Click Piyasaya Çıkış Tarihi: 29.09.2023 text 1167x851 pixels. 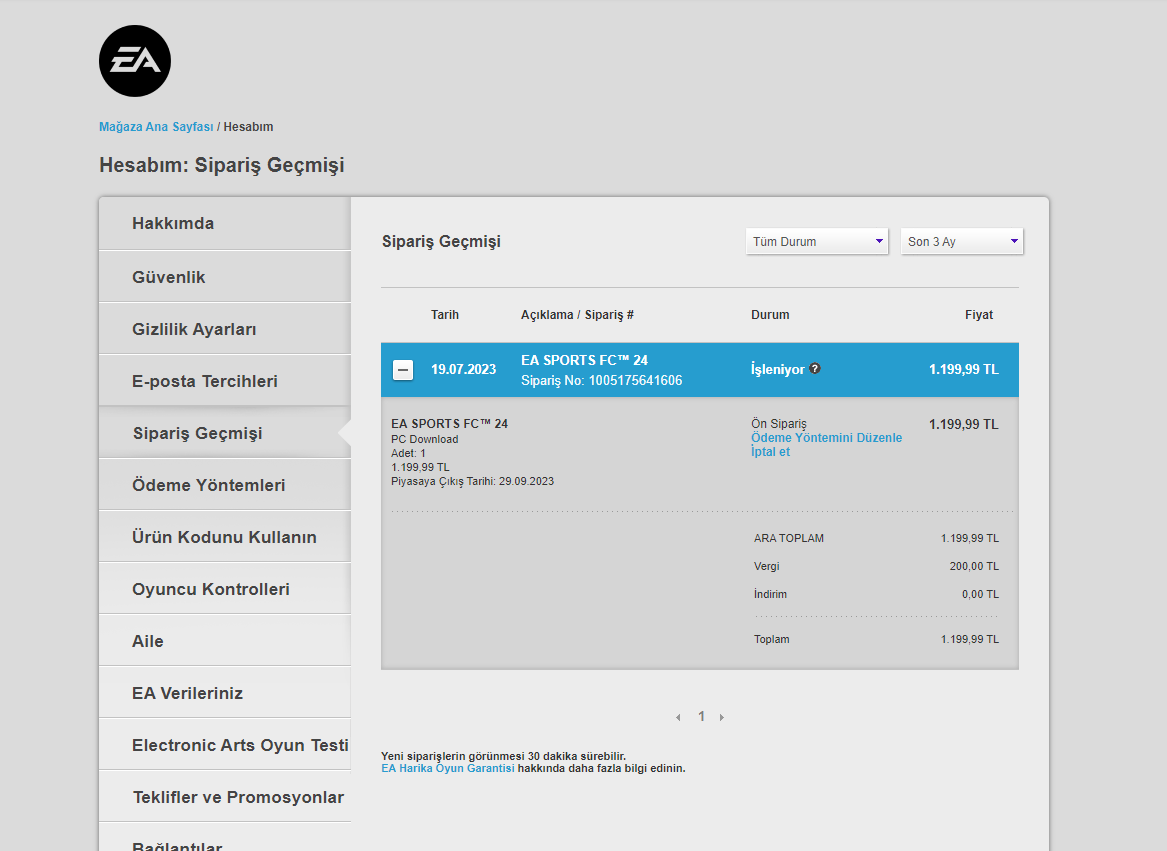point(473,482)
